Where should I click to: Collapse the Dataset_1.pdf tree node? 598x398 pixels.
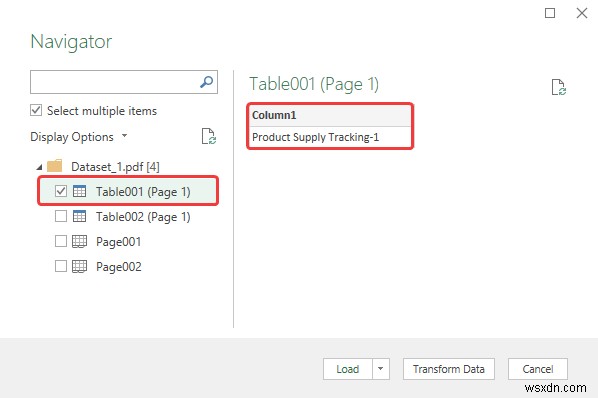coord(39,167)
